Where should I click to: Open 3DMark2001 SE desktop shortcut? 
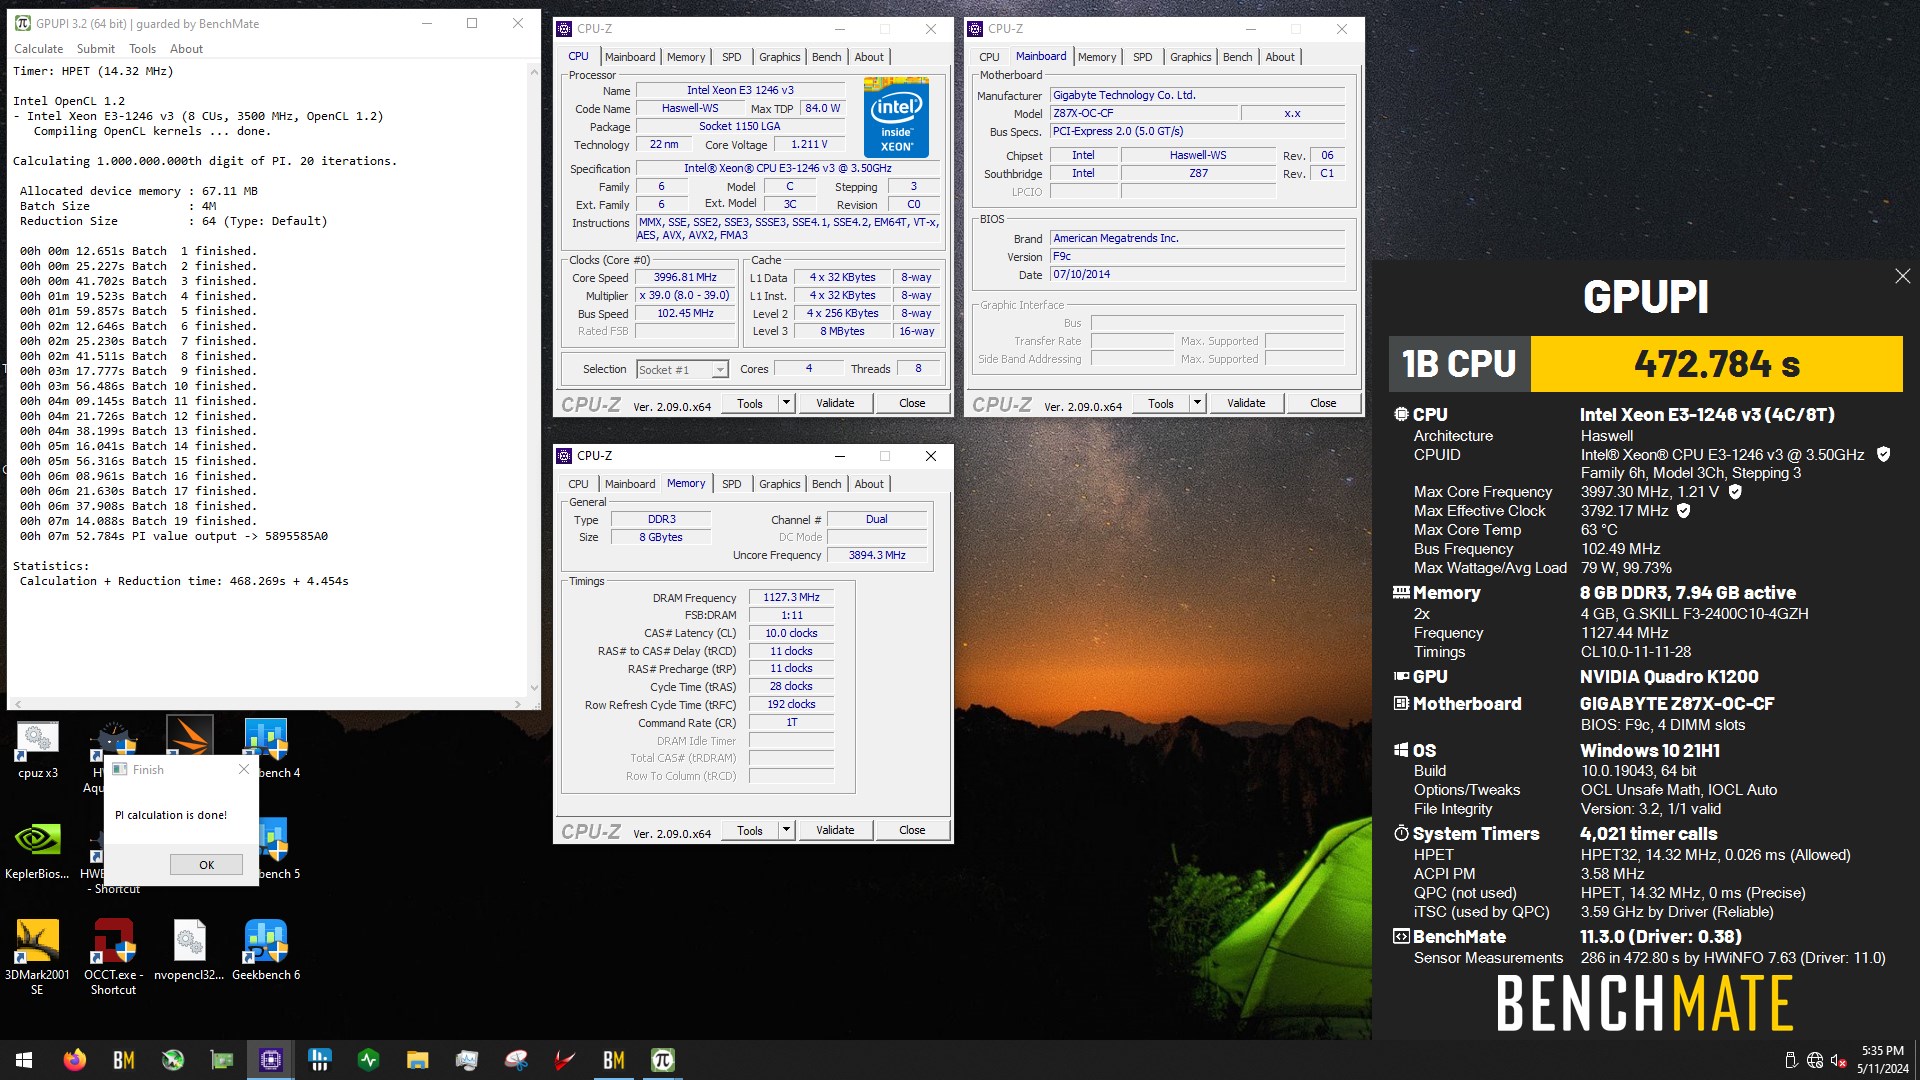pyautogui.click(x=37, y=957)
